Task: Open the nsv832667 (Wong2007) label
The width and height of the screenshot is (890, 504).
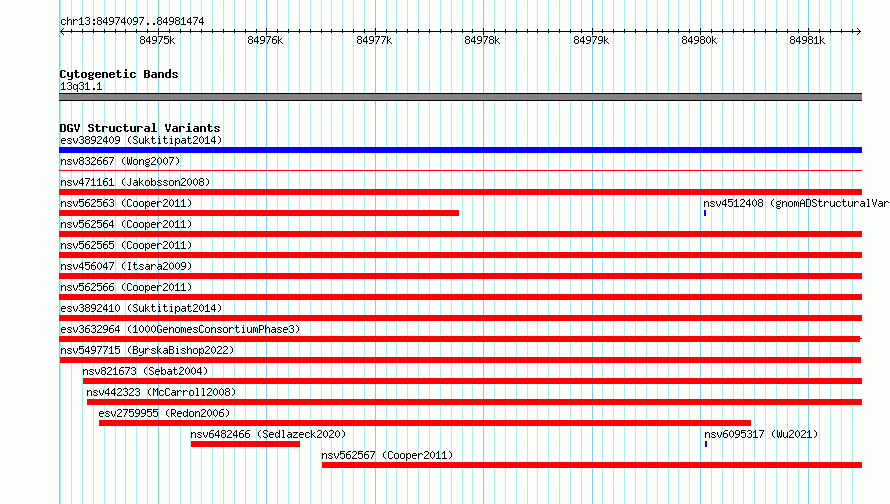Action: click(120, 161)
